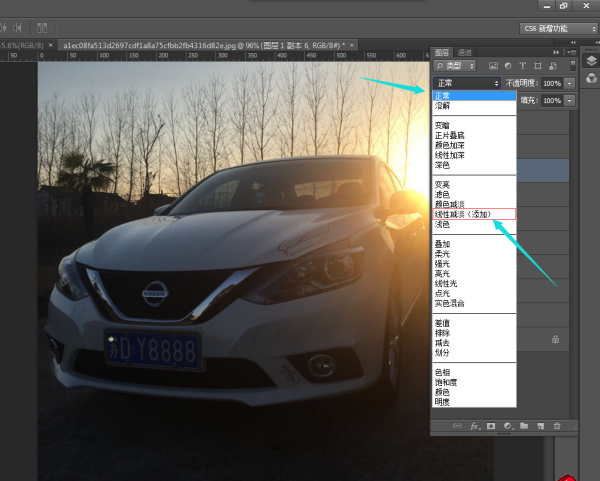Click the distribute spacing icon in options bar
This screenshot has height=481, width=600.
[x=42, y=28]
